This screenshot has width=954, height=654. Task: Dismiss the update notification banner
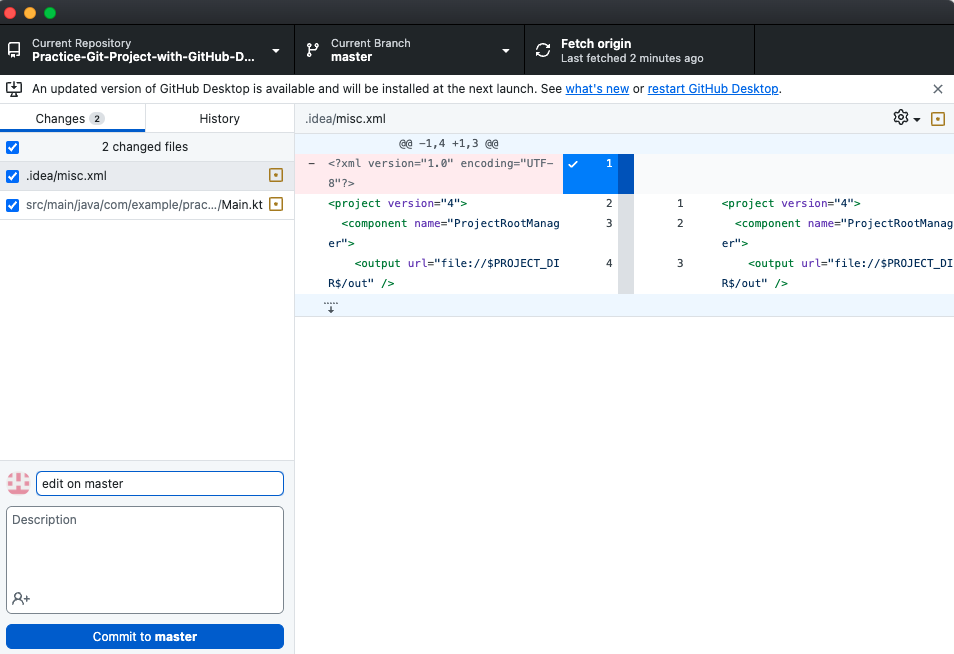click(938, 89)
